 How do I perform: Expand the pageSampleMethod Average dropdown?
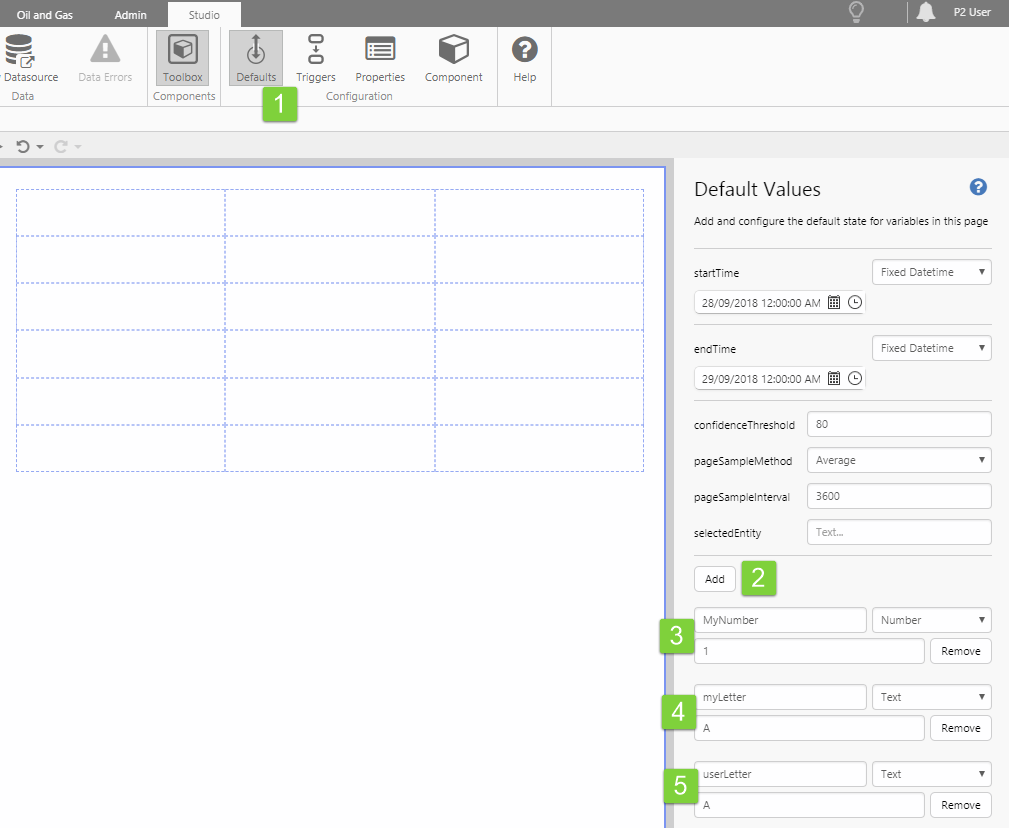[x=898, y=460]
